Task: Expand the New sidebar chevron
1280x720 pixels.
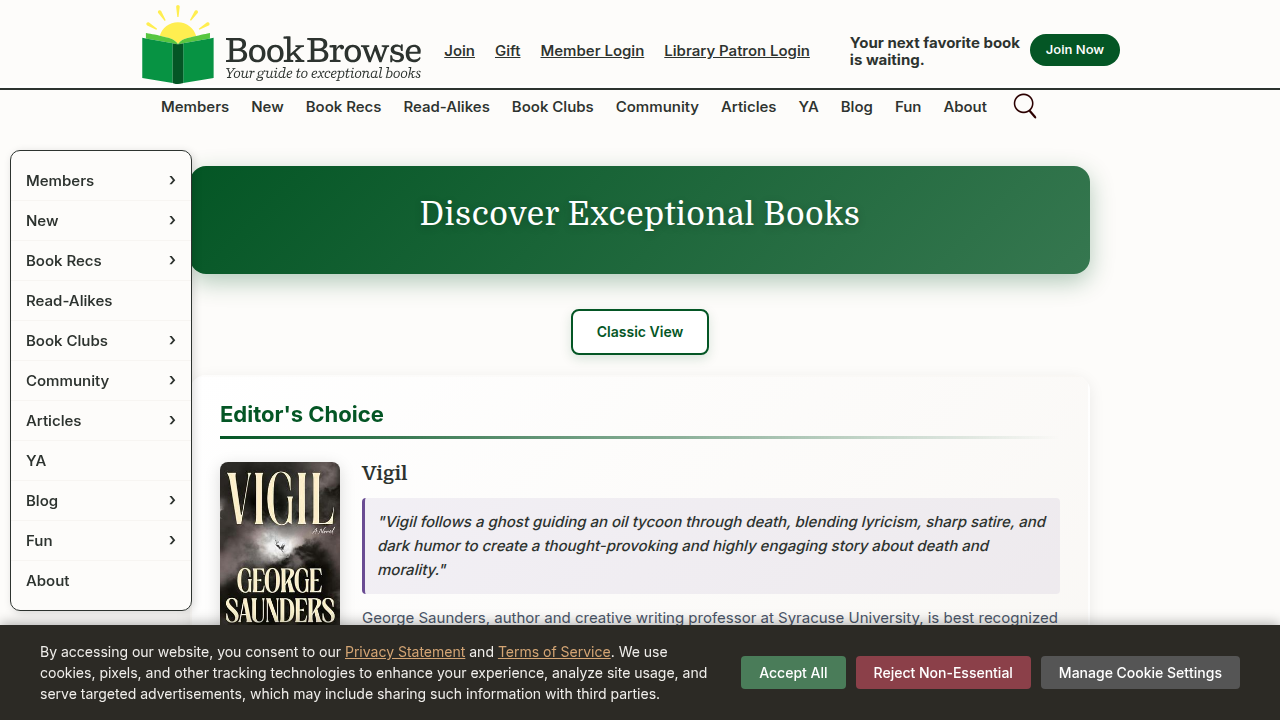Action: tap(172, 220)
